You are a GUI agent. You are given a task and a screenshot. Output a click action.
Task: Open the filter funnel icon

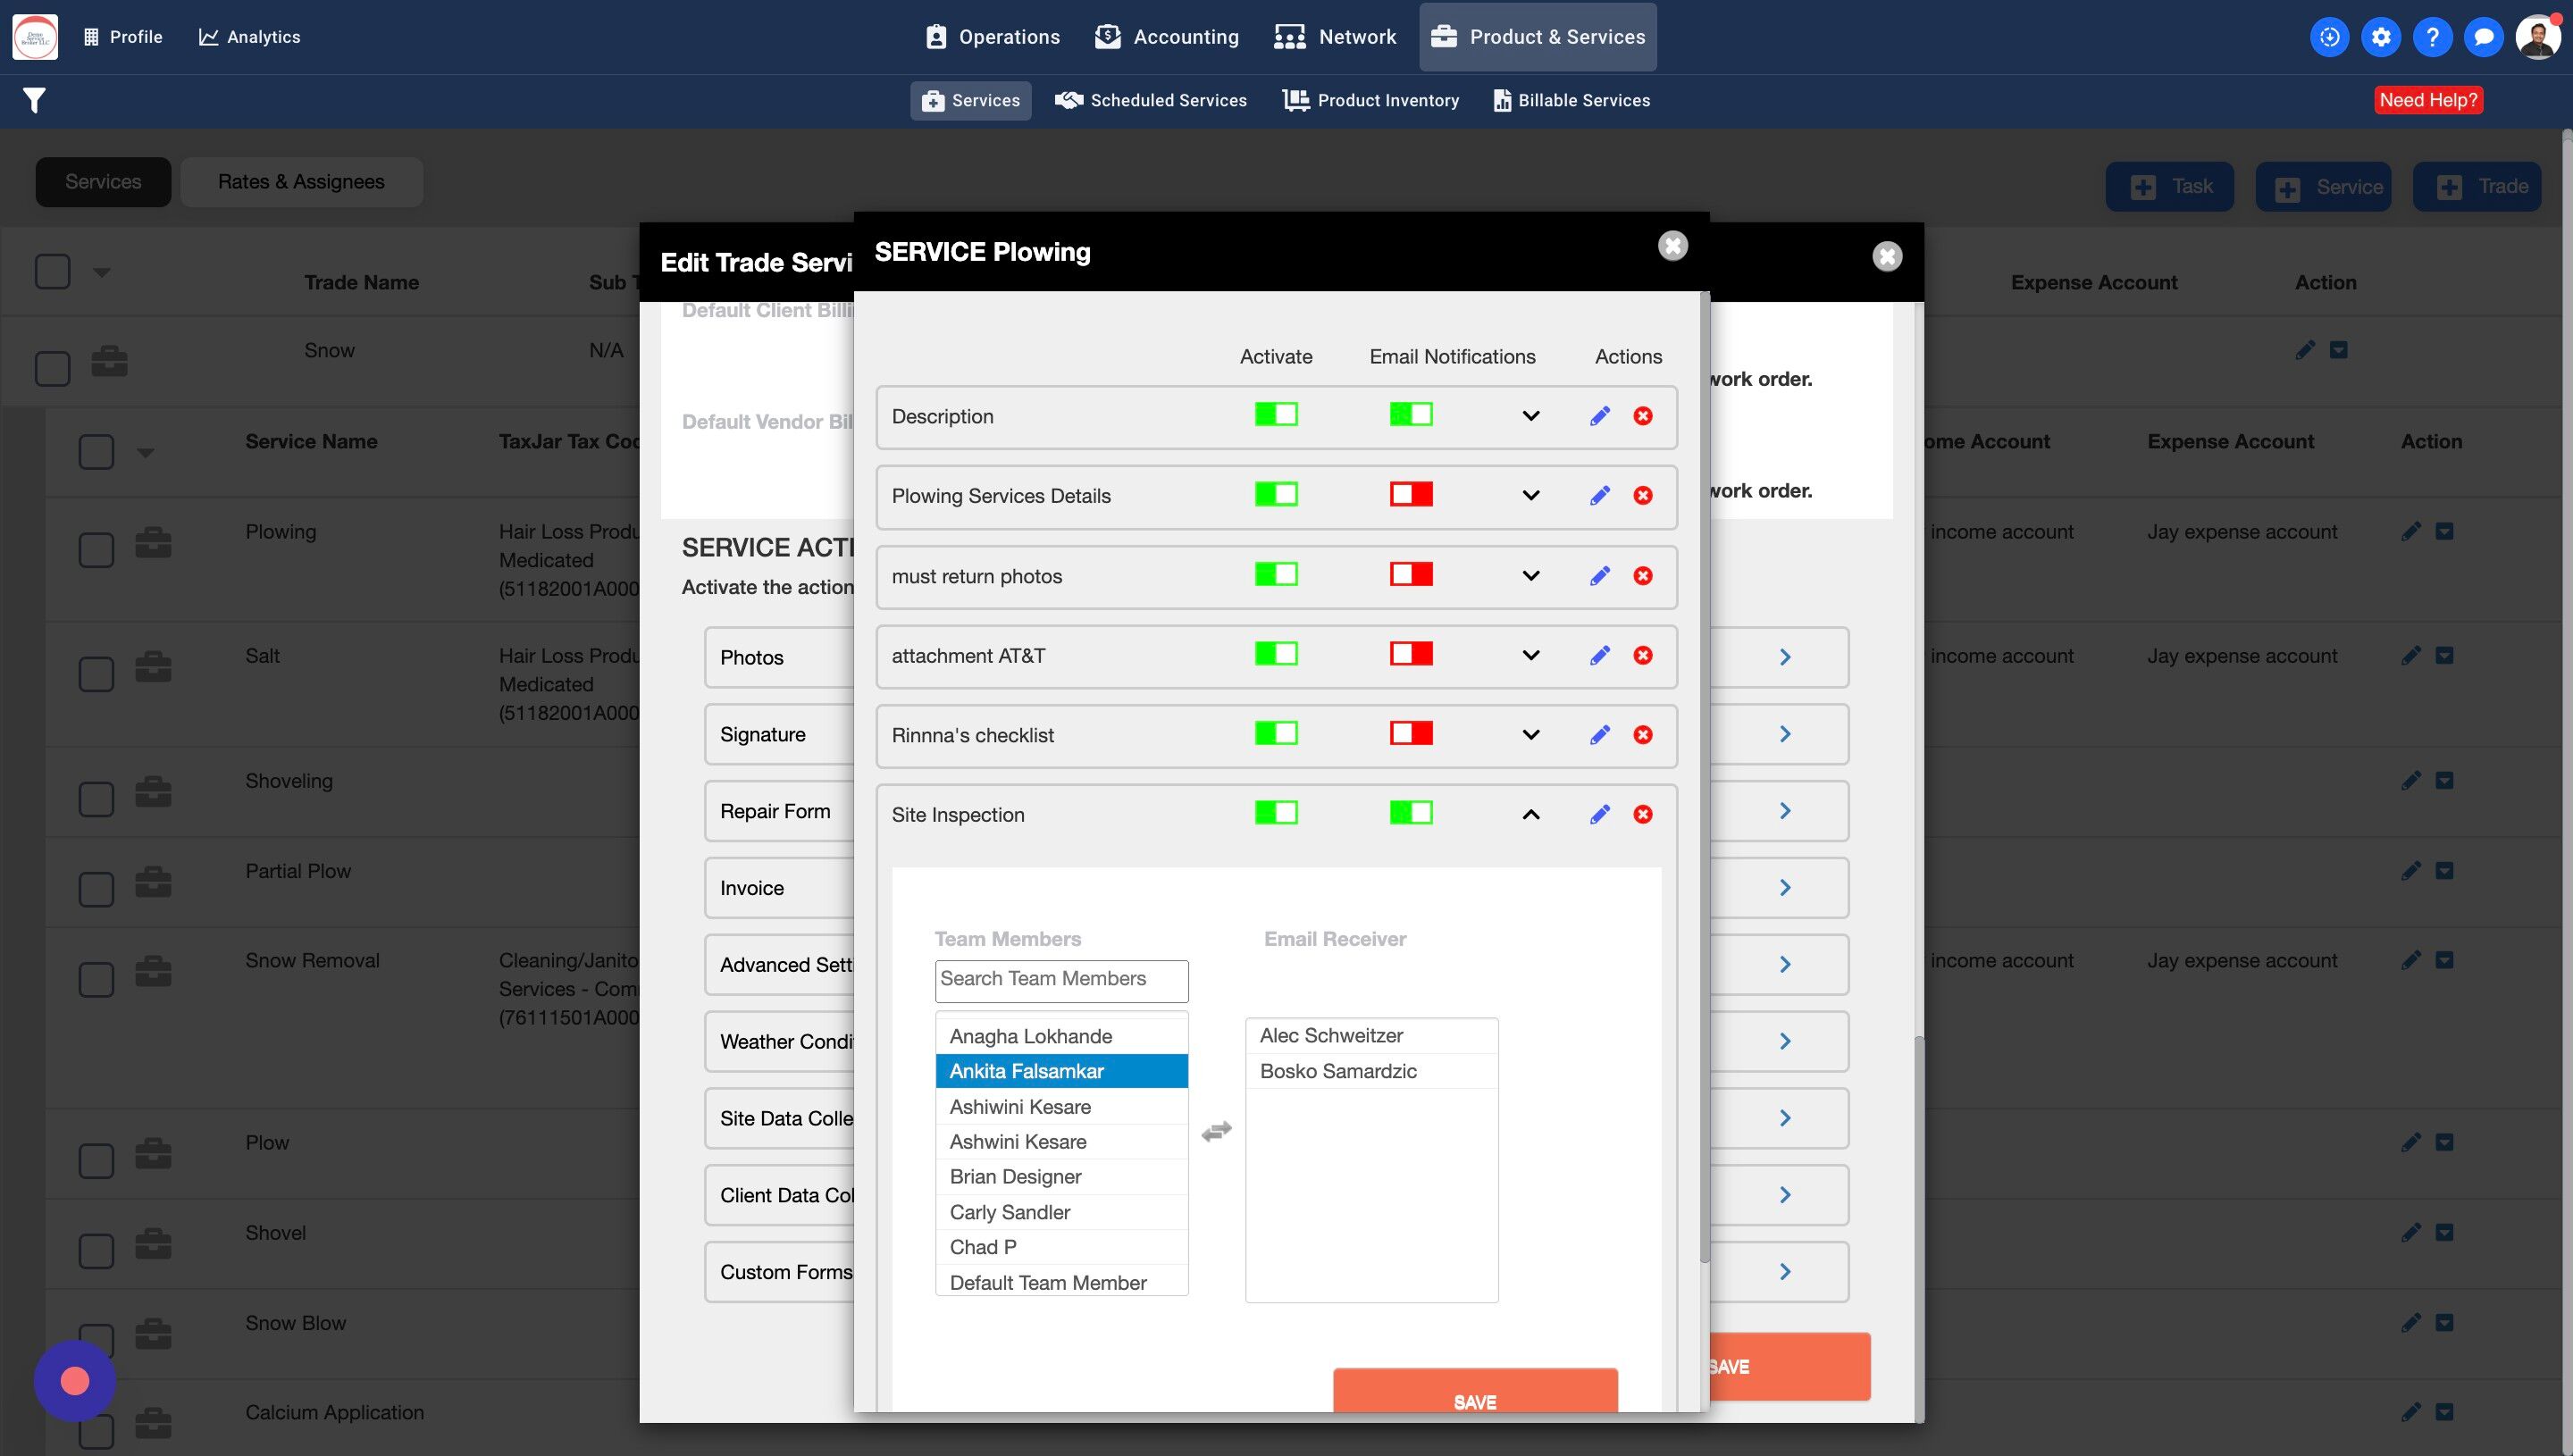34,100
